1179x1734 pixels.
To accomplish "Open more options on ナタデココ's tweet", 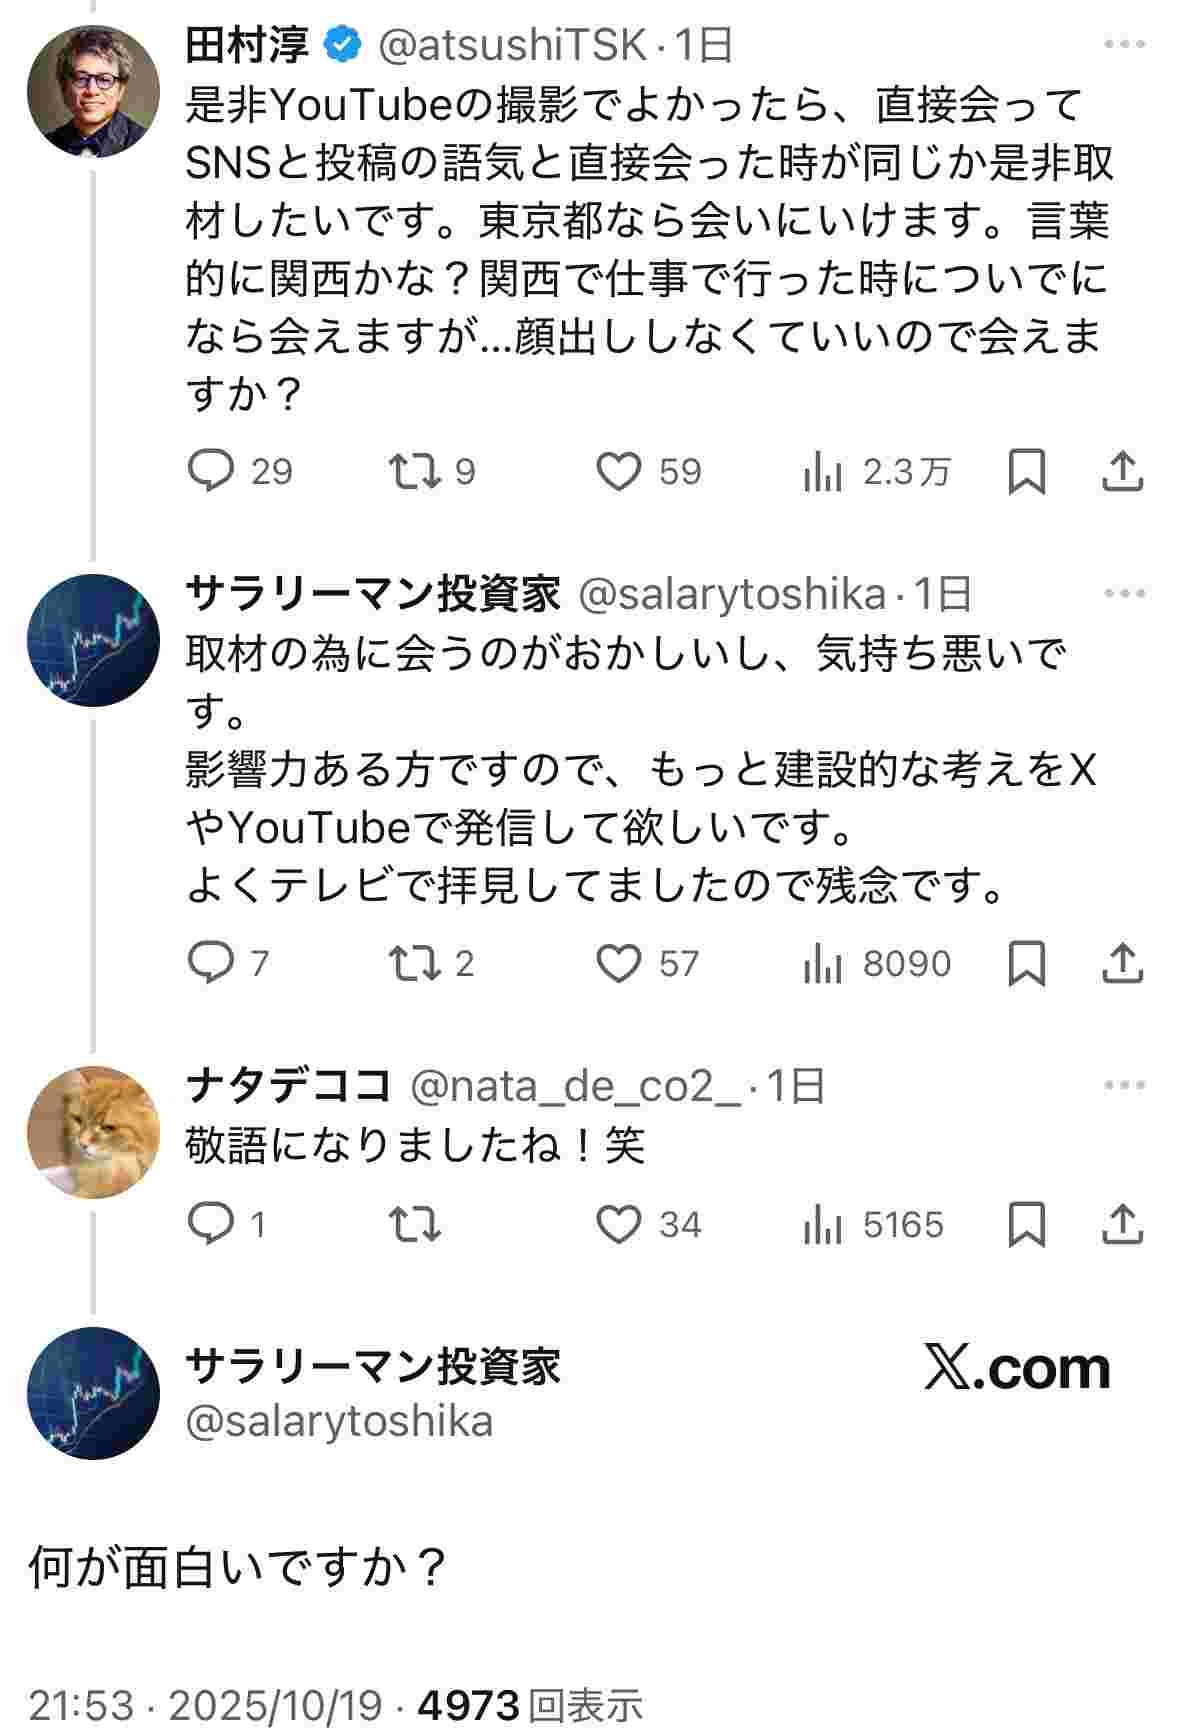I will coord(1125,1085).
